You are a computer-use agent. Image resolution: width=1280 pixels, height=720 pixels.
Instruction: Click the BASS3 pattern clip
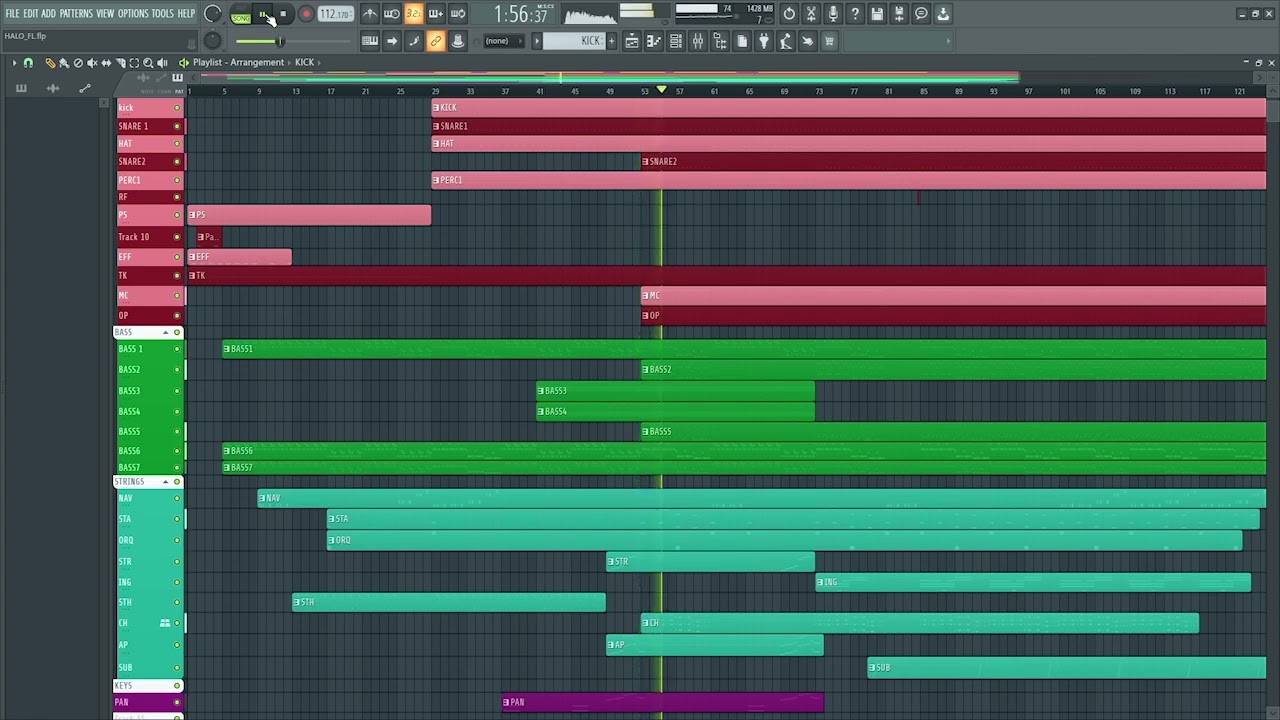coord(676,391)
